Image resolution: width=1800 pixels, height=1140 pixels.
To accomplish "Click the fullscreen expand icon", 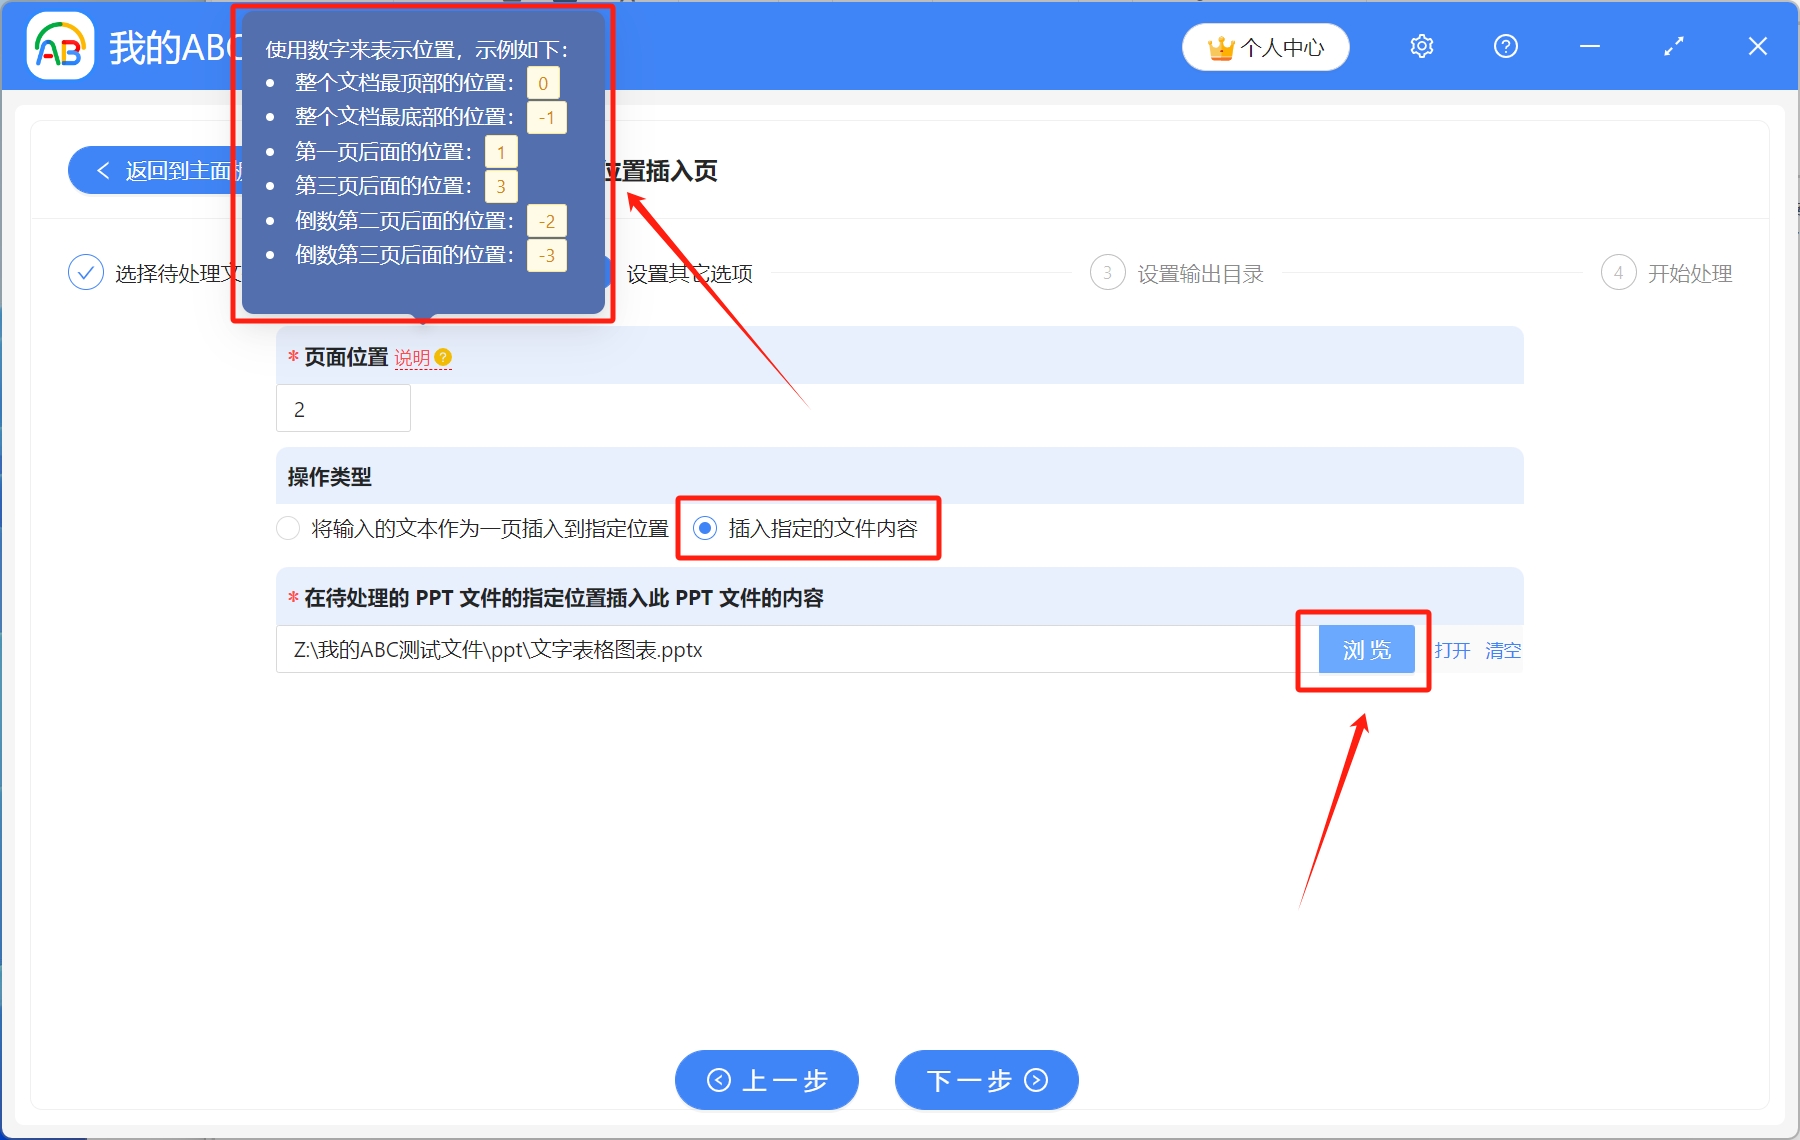I will click(1673, 46).
